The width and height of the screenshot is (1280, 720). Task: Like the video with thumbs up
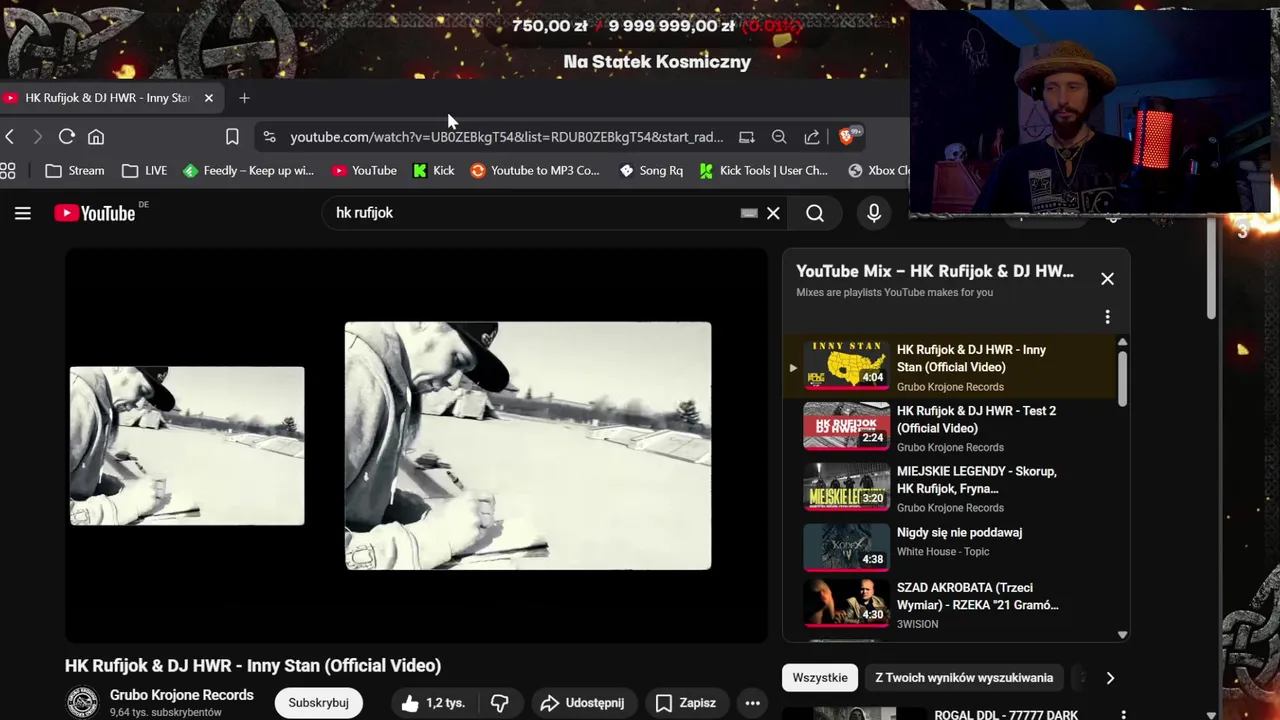[433, 703]
